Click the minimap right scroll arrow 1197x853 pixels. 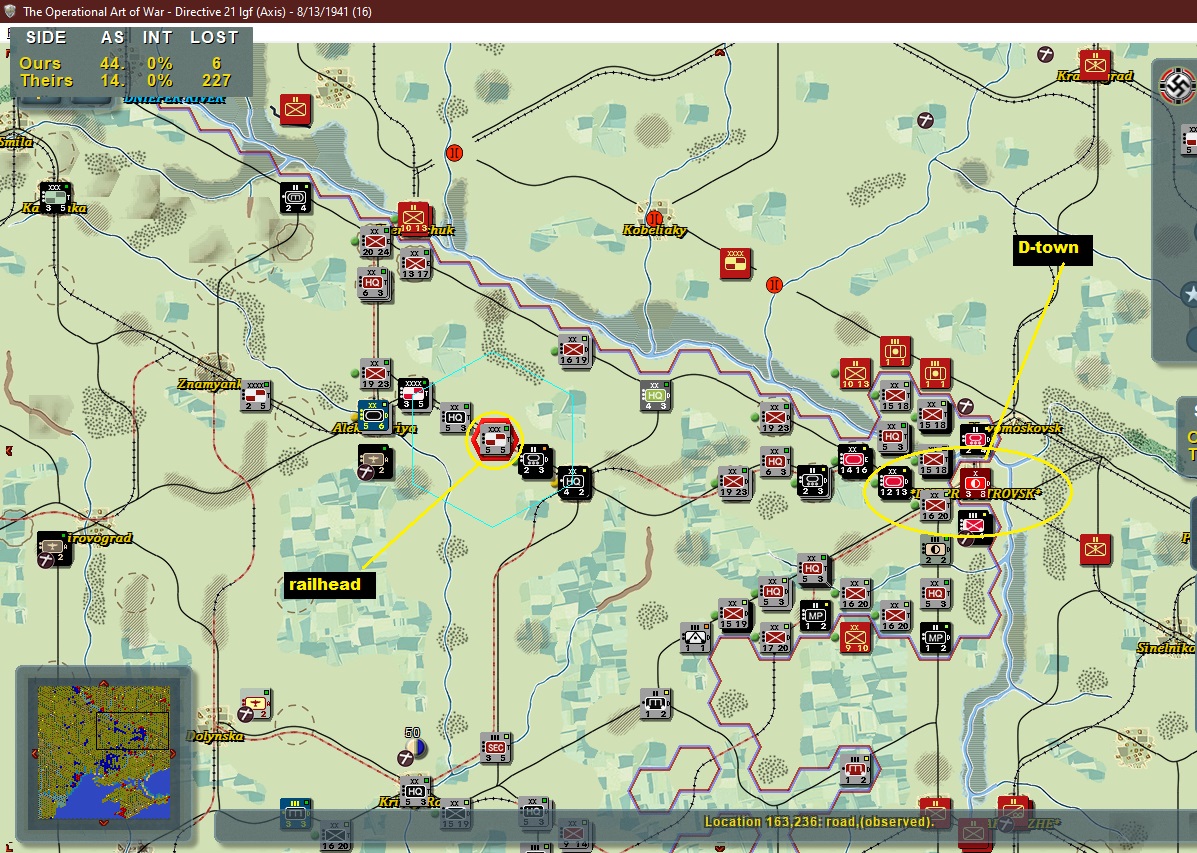point(173,754)
